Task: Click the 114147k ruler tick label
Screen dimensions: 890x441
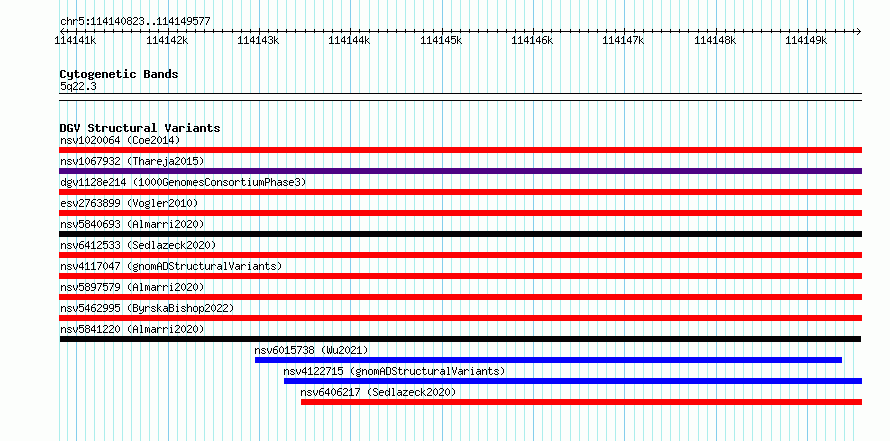Action: (624, 40)
